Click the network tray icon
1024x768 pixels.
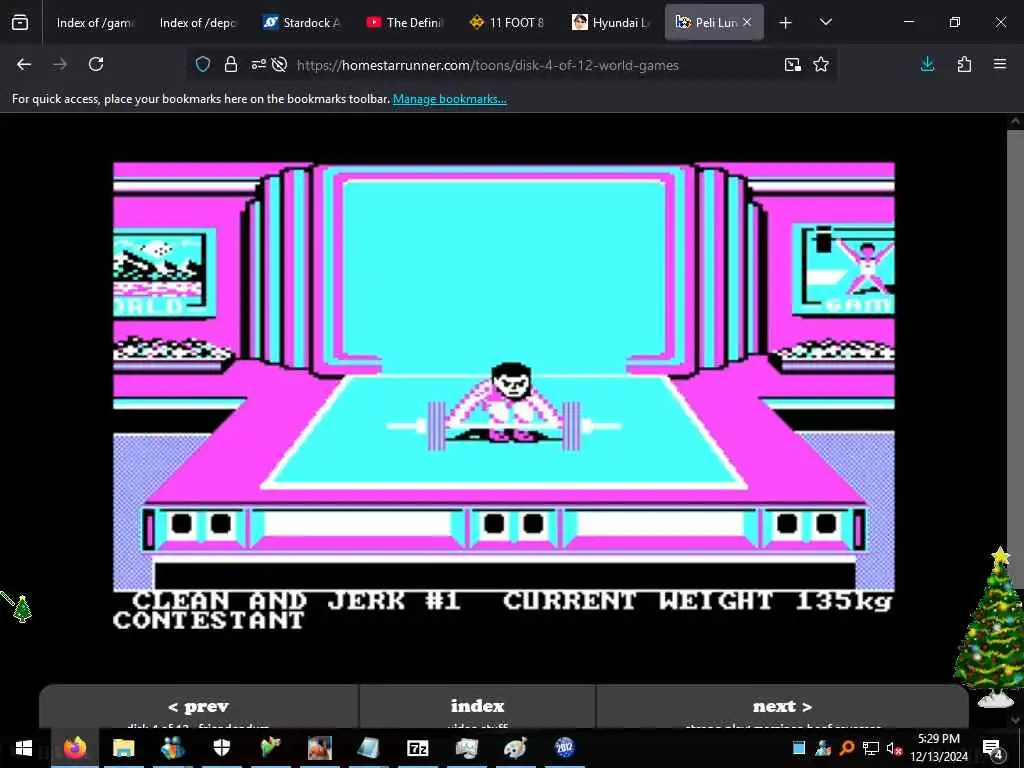click(x=871, y=748)
